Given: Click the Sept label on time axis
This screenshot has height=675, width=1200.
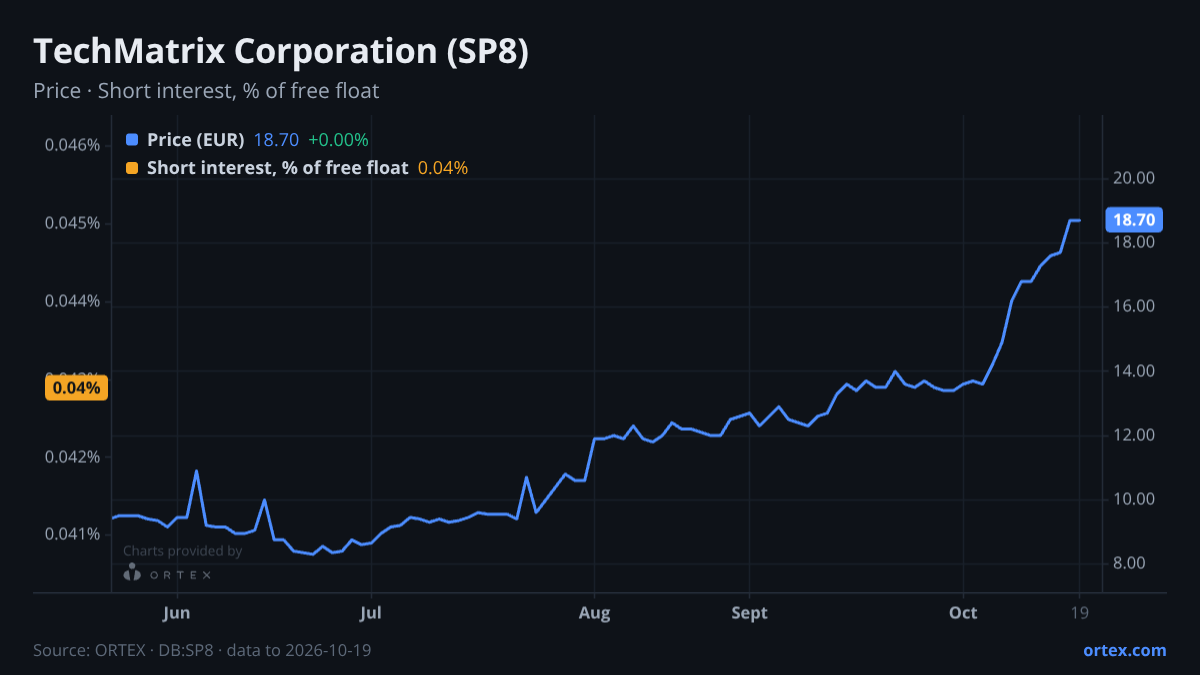Looking at the screenshot, I should coord(749,613).
